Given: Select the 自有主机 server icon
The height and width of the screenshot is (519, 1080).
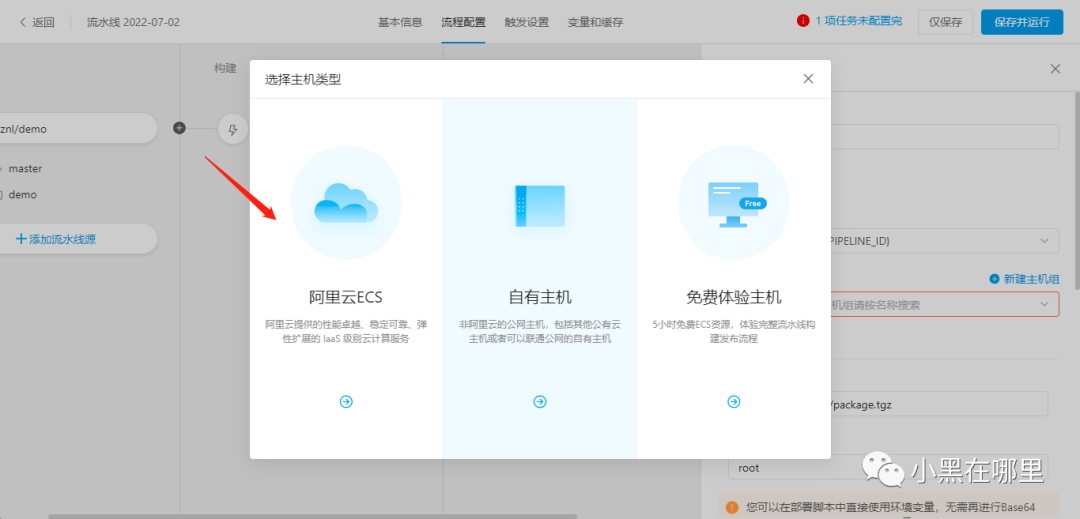Looking at the screenshot, I should tap(540, 205).
